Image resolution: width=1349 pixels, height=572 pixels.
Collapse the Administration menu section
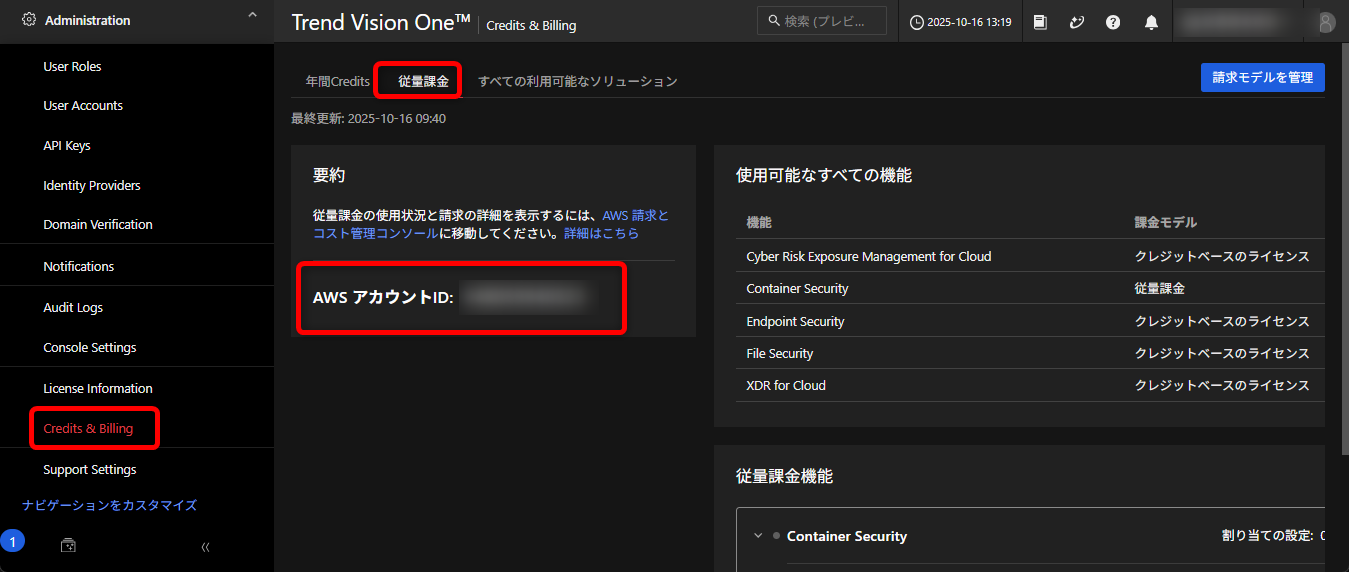tap(252, 17)
